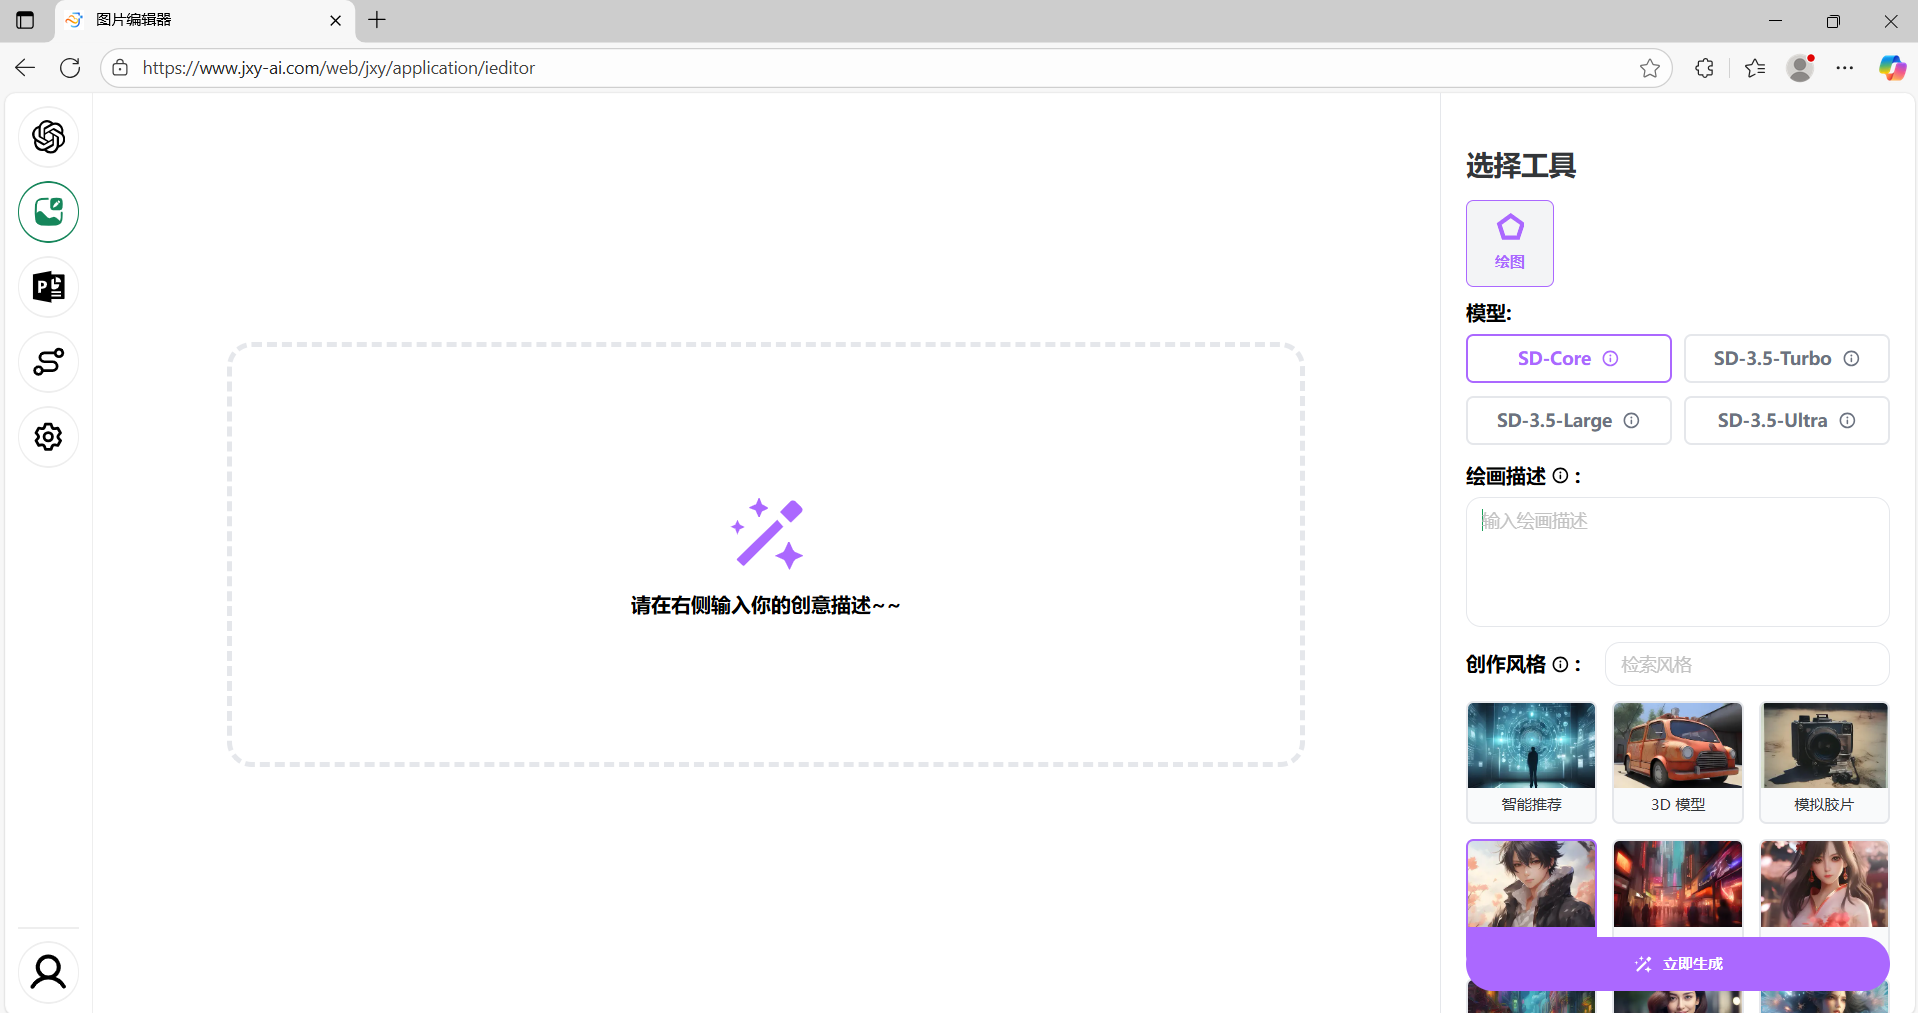
Task: Open the workflow route sidebar icon
Action: pyautogui.click(x=48, y=362)
